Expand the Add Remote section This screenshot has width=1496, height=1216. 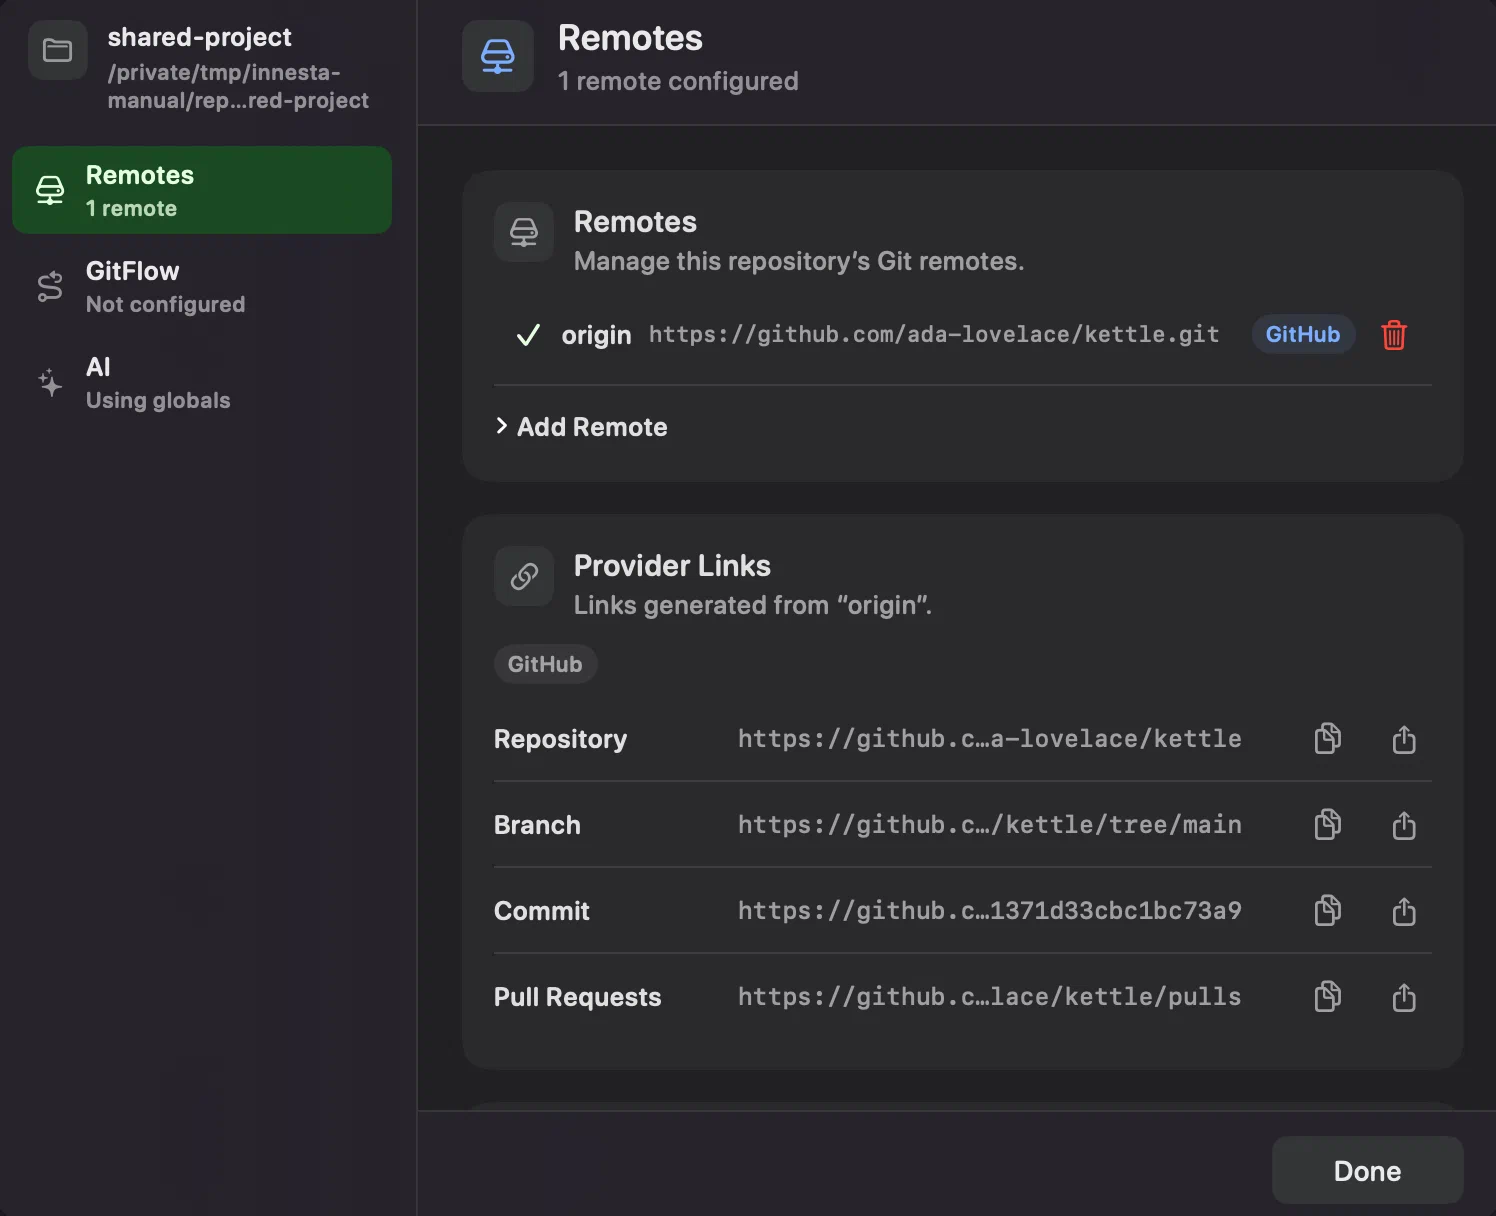(x=581, y=427)
